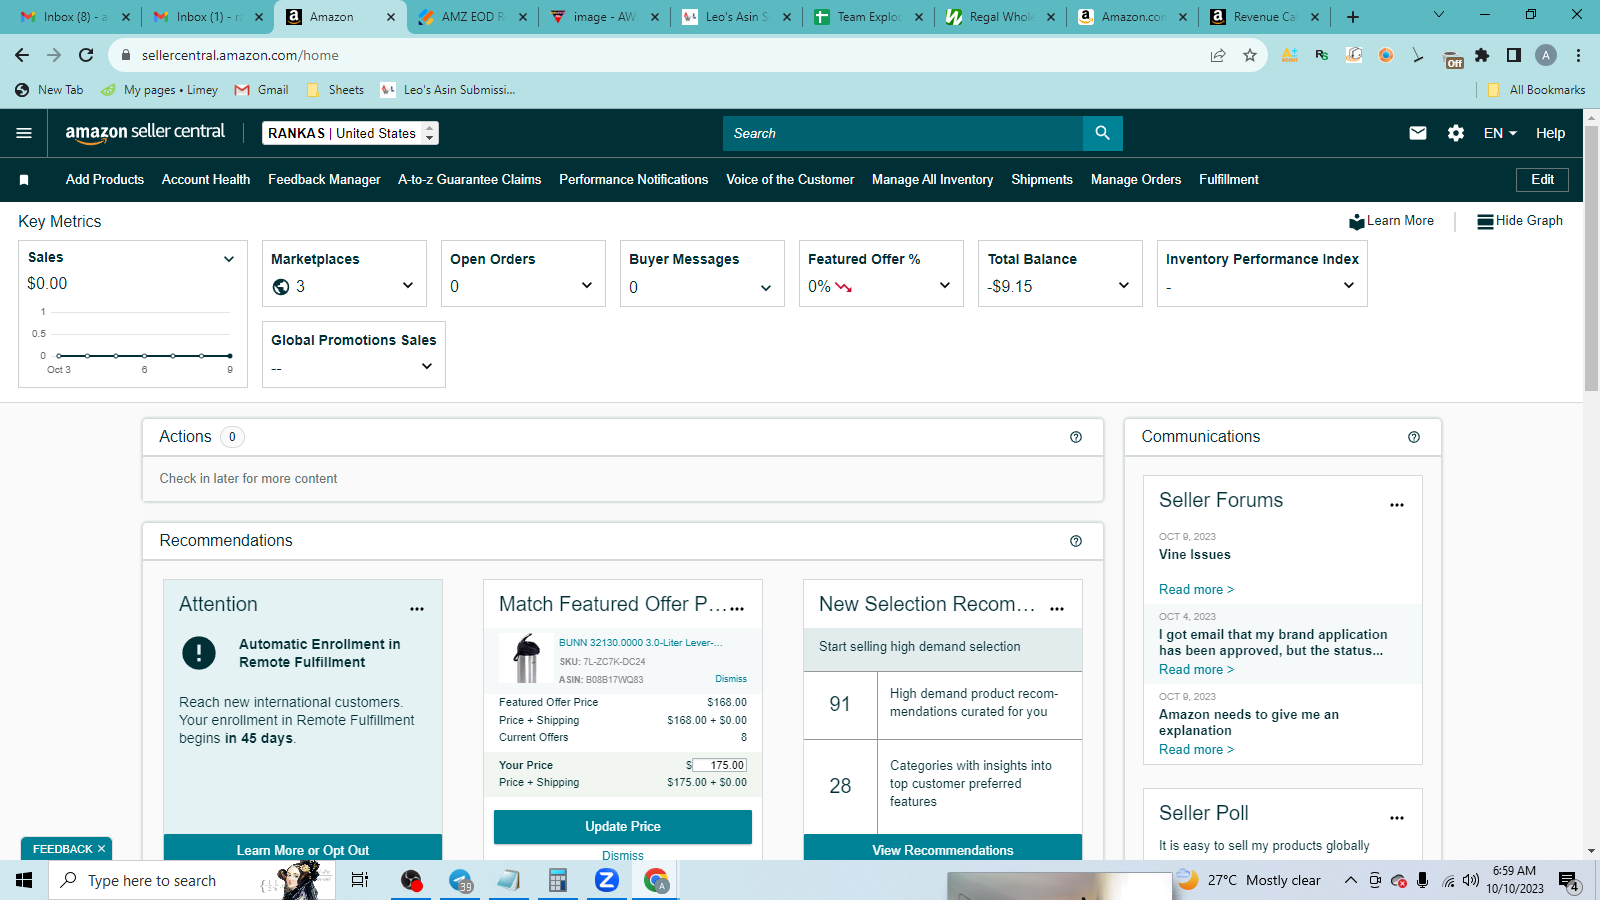Click the search magnifier button

pyautogui.click(x=1102, y=133)
